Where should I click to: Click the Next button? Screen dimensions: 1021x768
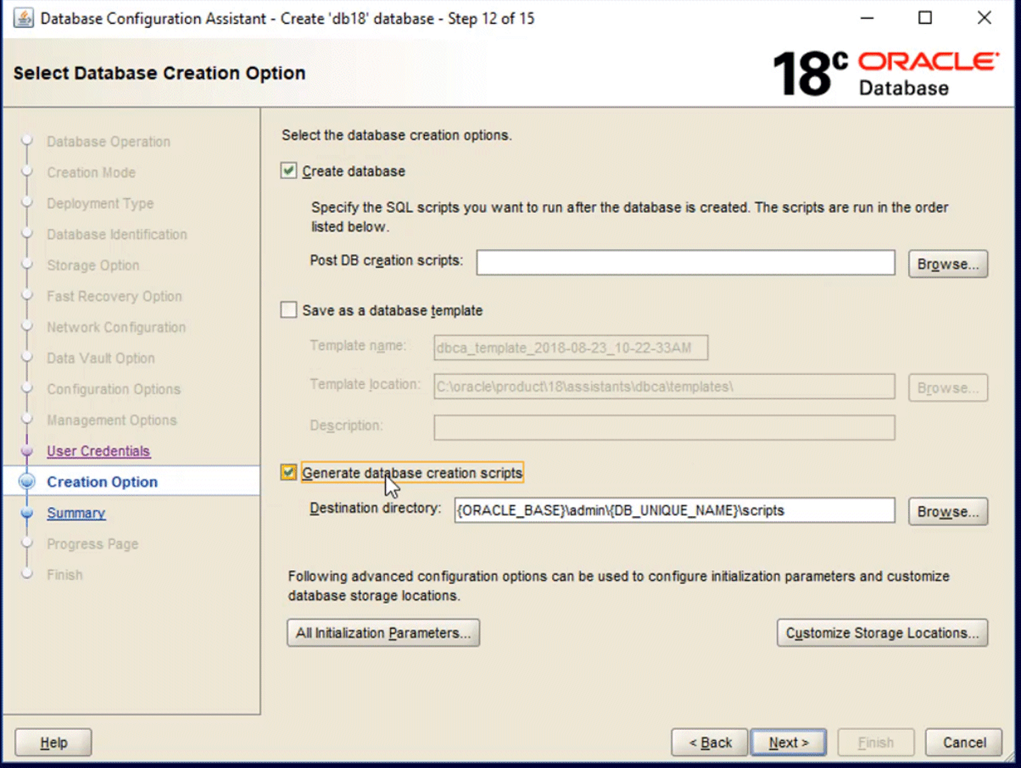click(x=788, y=742)
